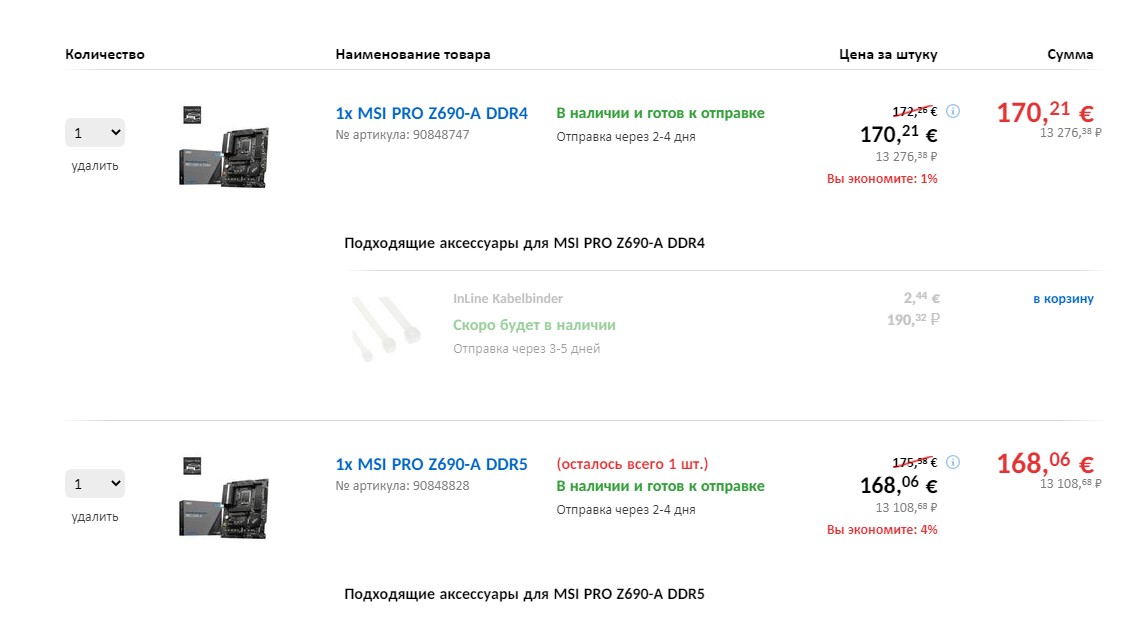
Task: Click the InLine Kabelbinder cable ties image
Action: point(374,326)
